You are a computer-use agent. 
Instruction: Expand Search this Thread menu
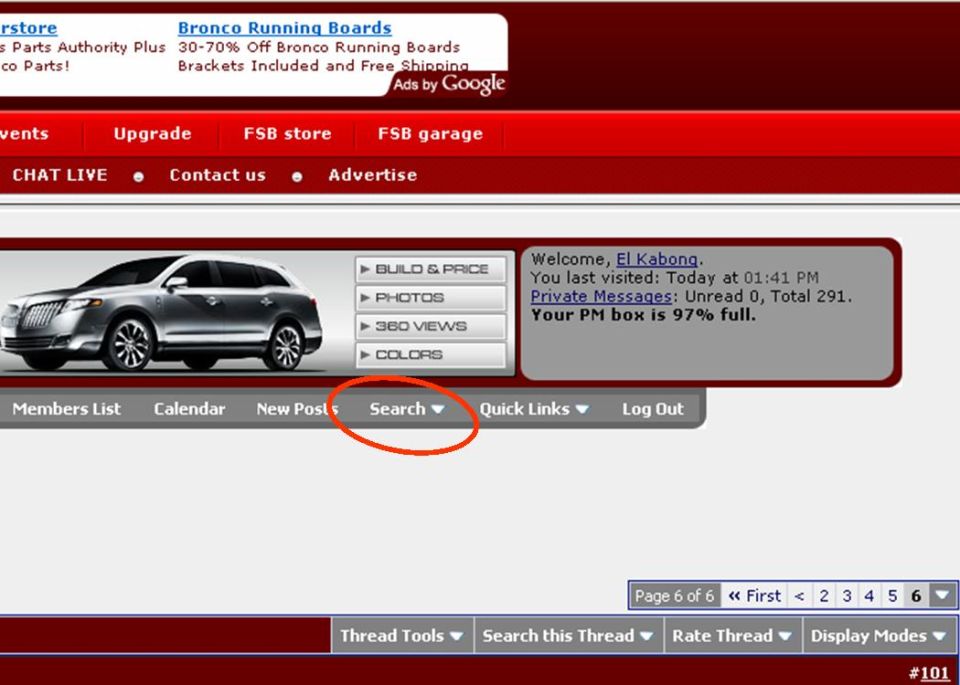point(568,635)
